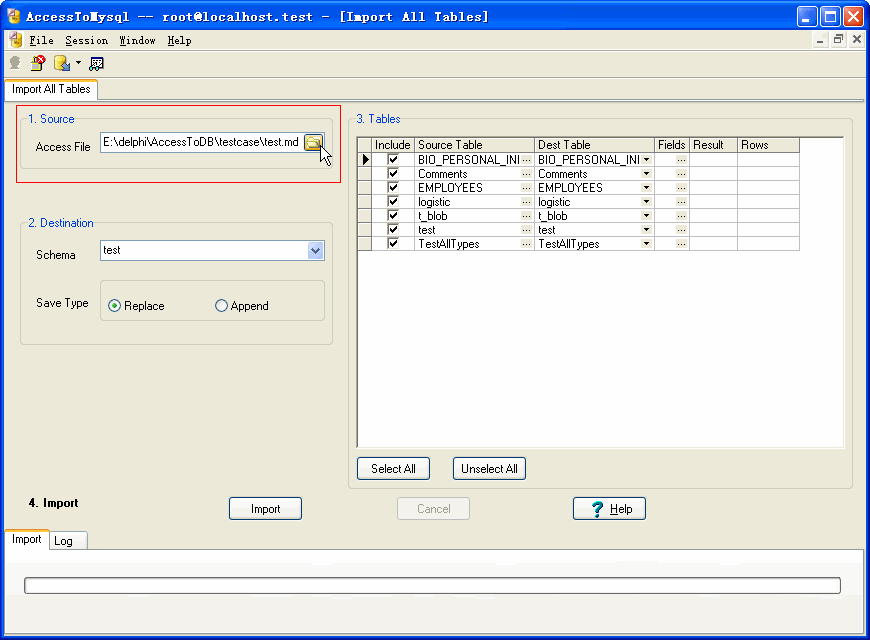This screenshot has height=640, width=870.
Task: Click the Source Table column header
Action: click(x=474, y=145)
